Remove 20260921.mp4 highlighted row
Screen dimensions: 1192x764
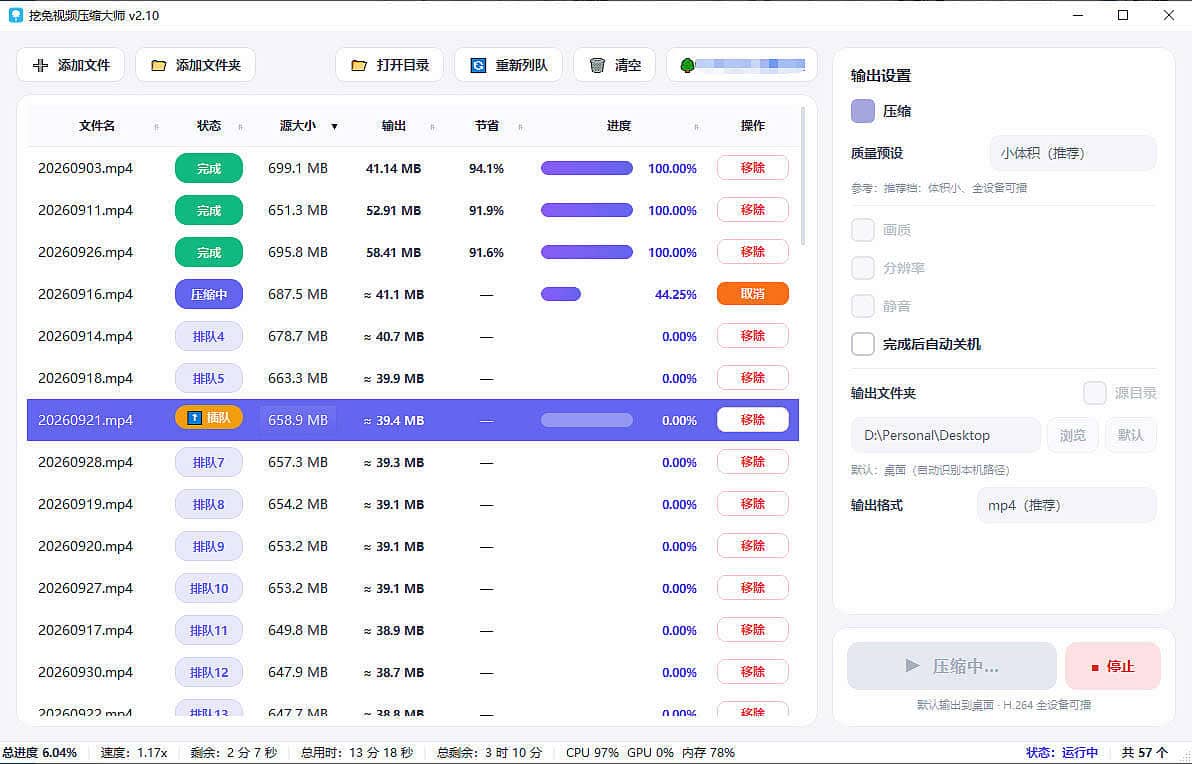click(x=753, y=420)
